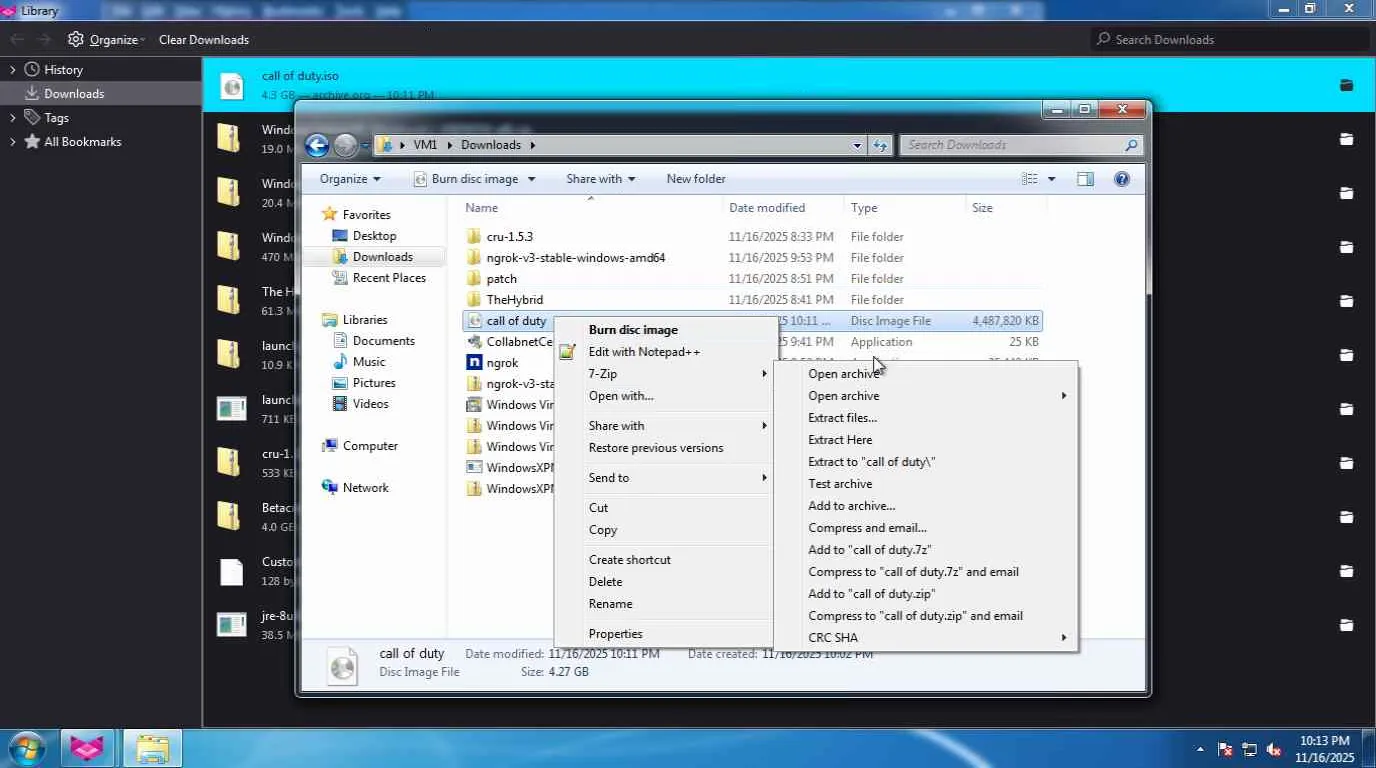This screenshot has height=768, width=1376.
Task: Expand the Send to submenu
Action: pyautogui.click(x=666, y=478)
